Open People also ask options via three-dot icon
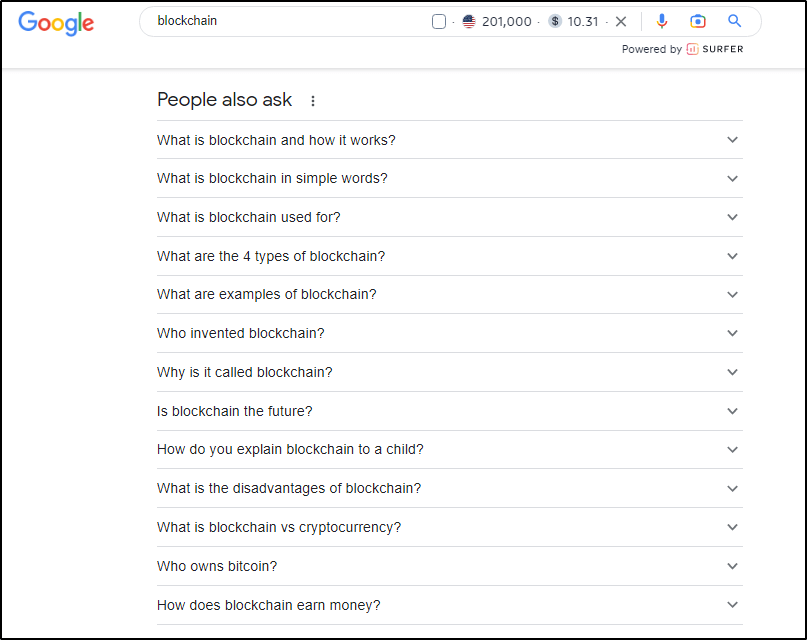This screenshot has height=640, width=807. click(x=312, y=101)
